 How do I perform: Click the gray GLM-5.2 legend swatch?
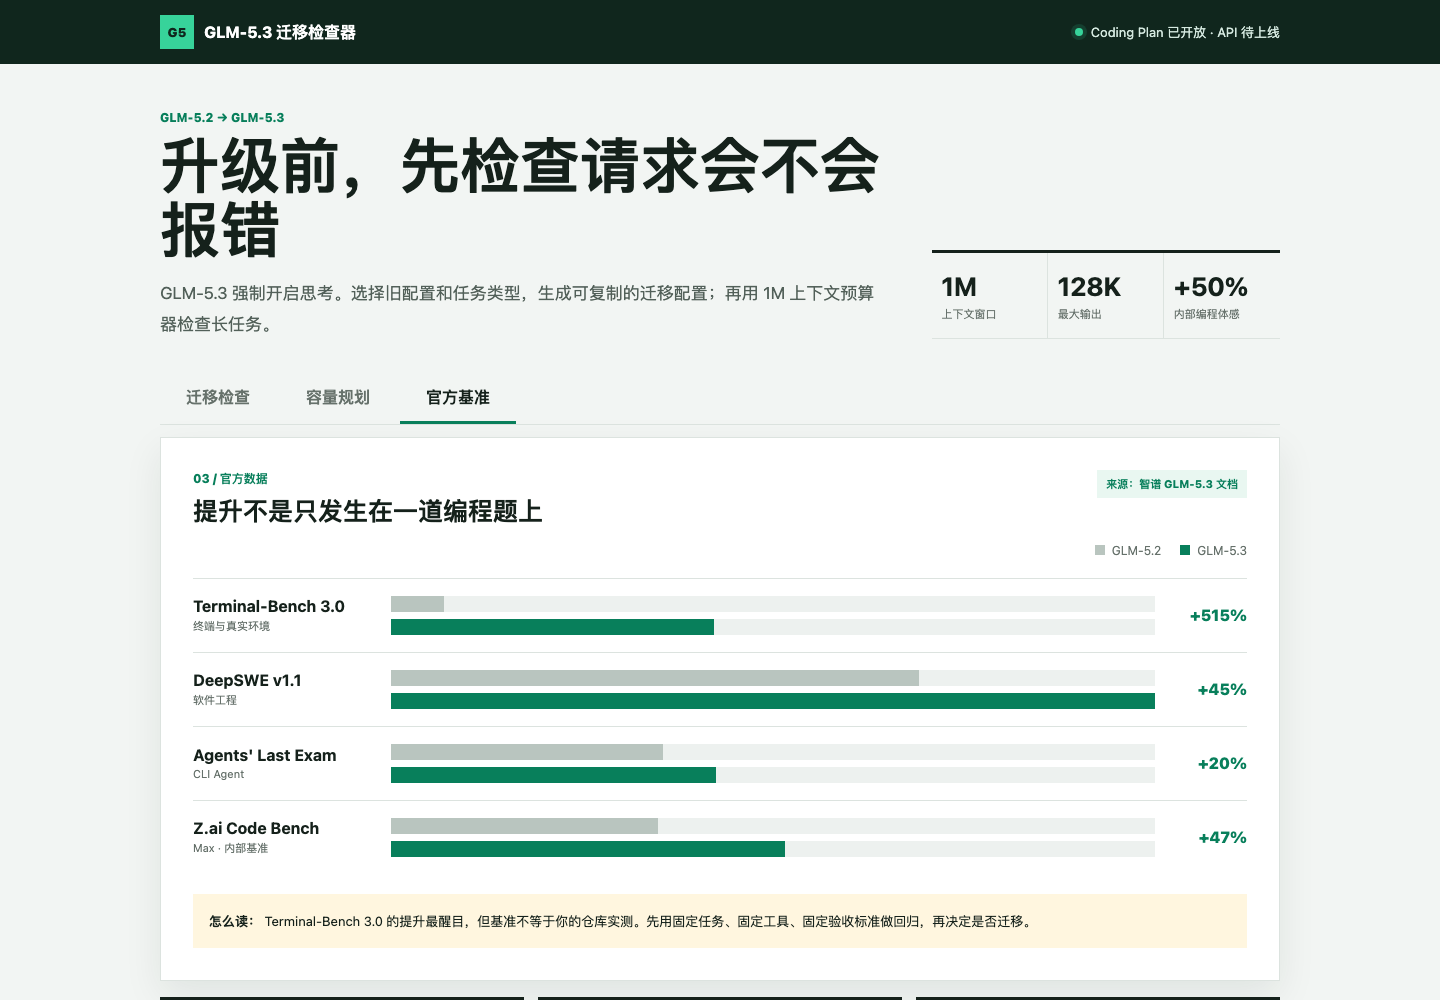tap(1100, 550)
